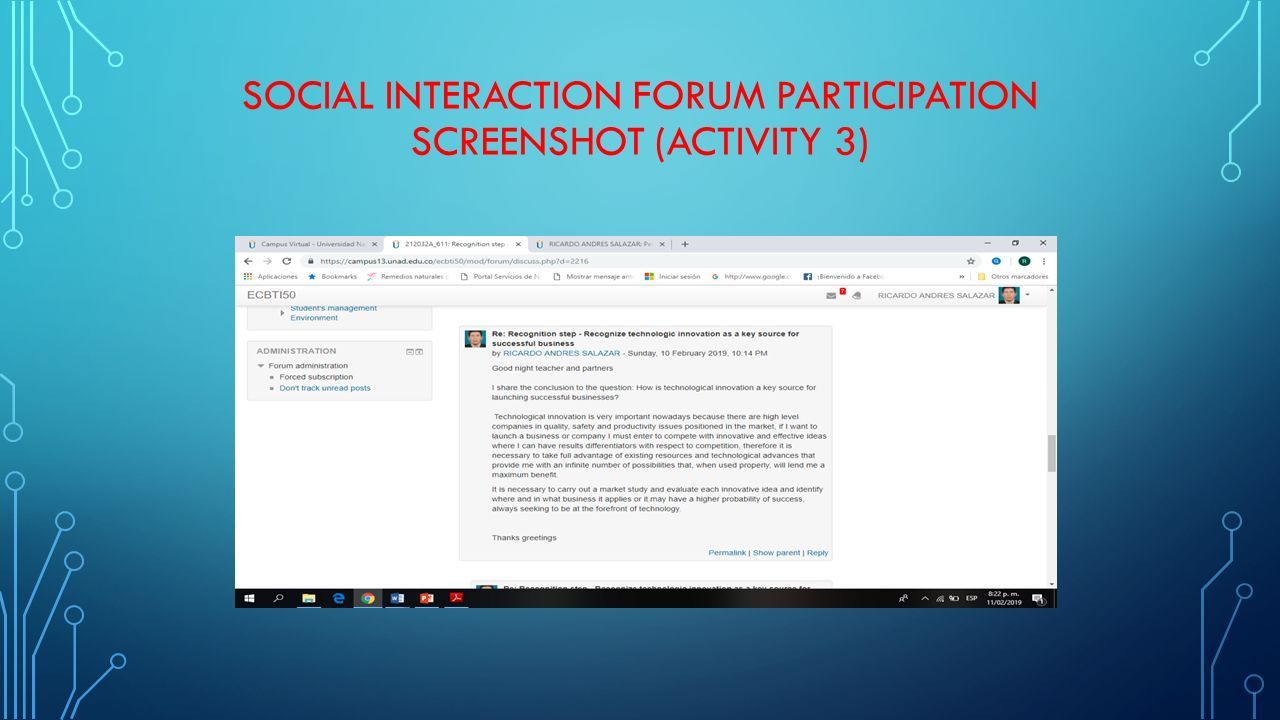Open the Portal Servicios bookmark
The width and height of the screenshot is (1280, 720).
click(x=500, y=276)
